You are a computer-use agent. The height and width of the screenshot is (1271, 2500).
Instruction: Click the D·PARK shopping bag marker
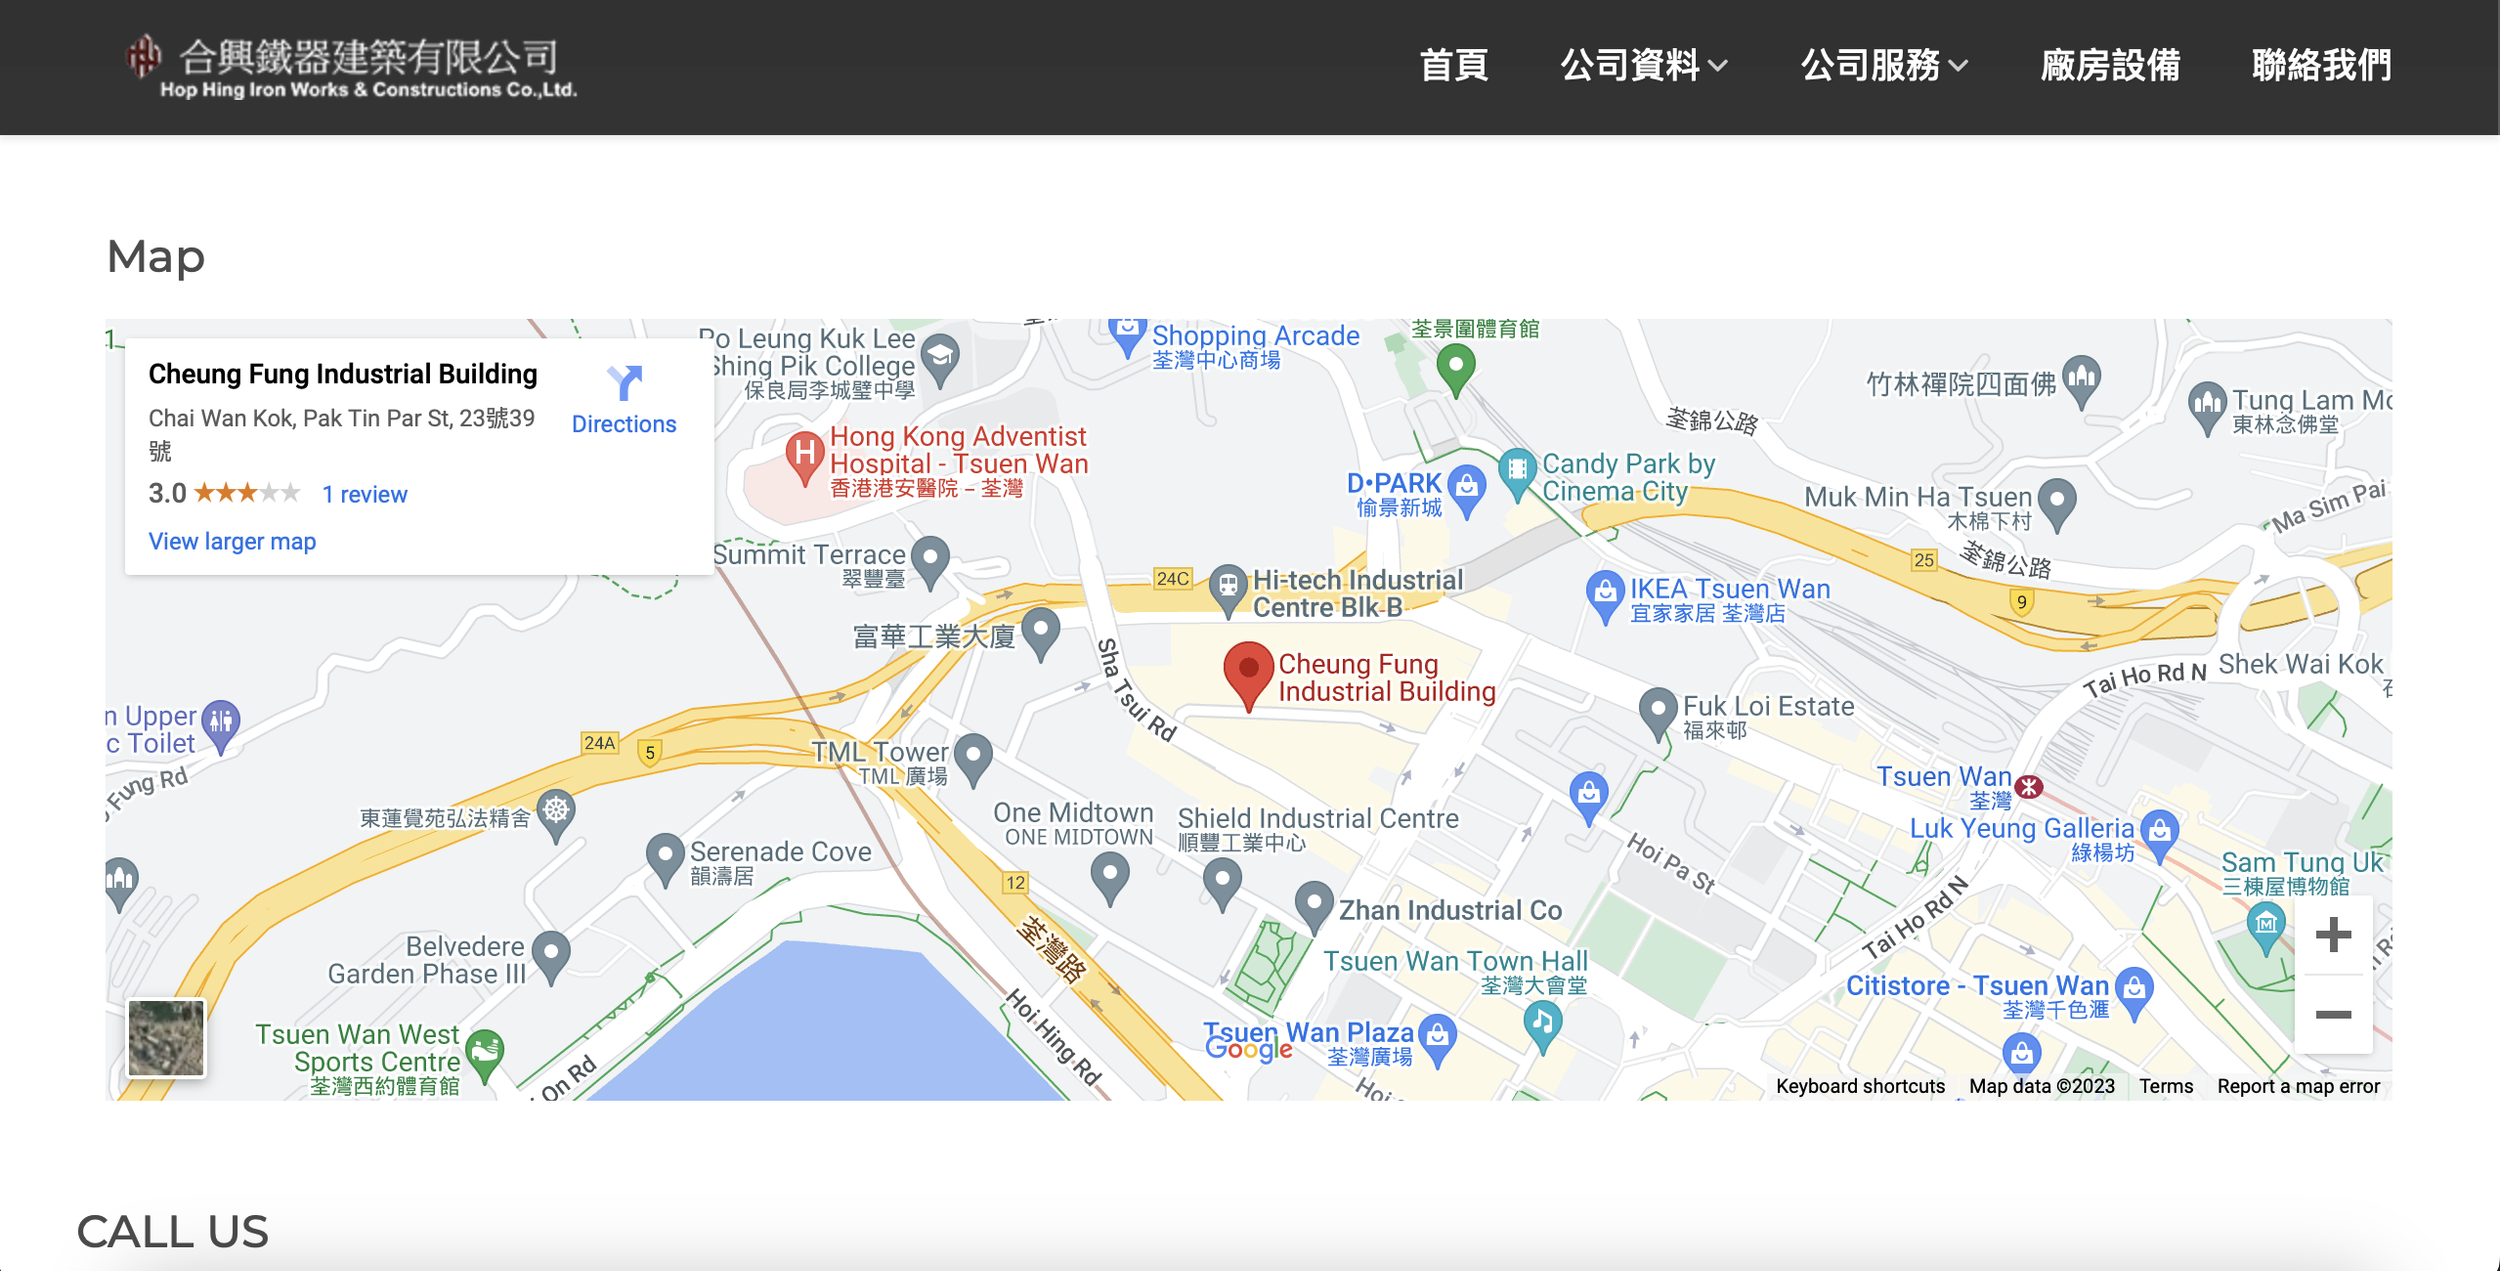tap(1466, 488)
